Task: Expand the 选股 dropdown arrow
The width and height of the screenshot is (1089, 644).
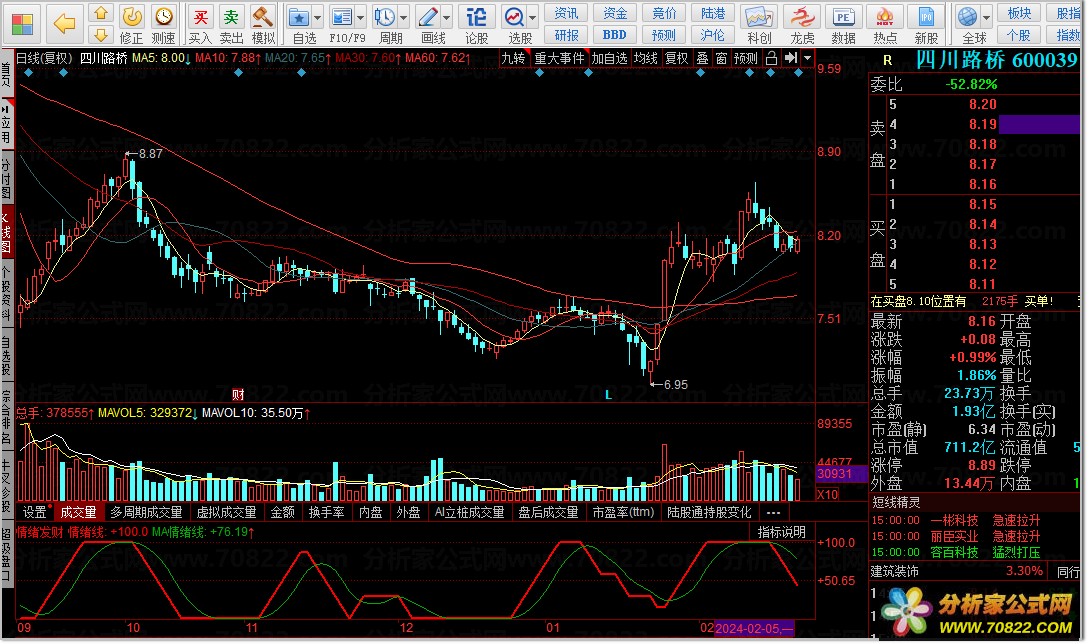Action: [x=533, y=17]
